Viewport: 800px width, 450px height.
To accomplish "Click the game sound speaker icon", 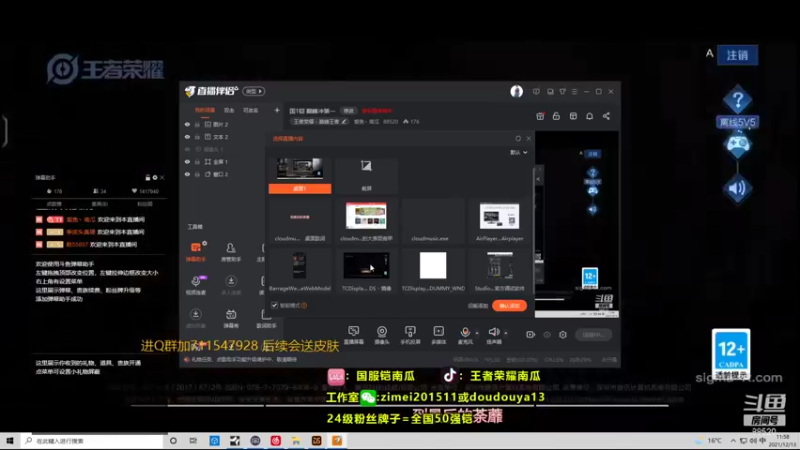I will click(x=738, y=189).
